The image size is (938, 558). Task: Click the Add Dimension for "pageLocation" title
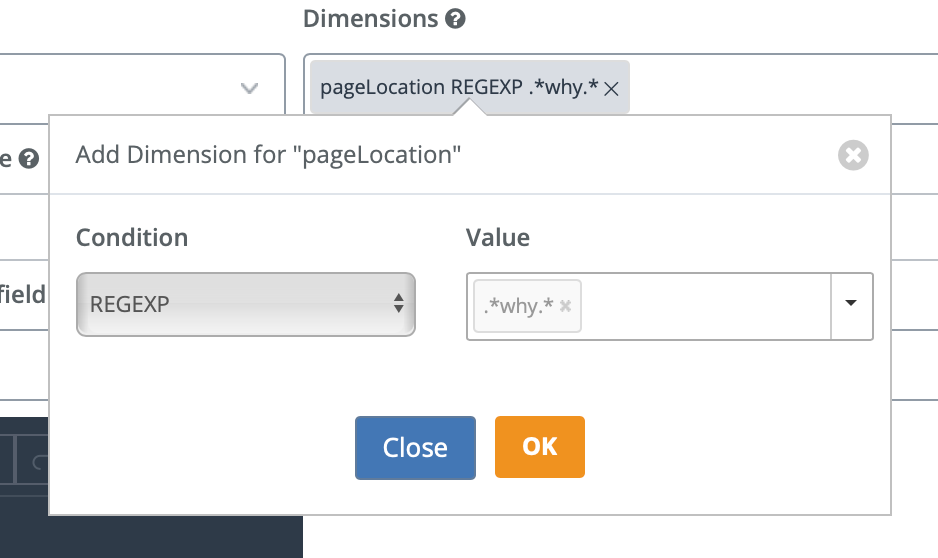pyautogui.click(x=268, y=155)
